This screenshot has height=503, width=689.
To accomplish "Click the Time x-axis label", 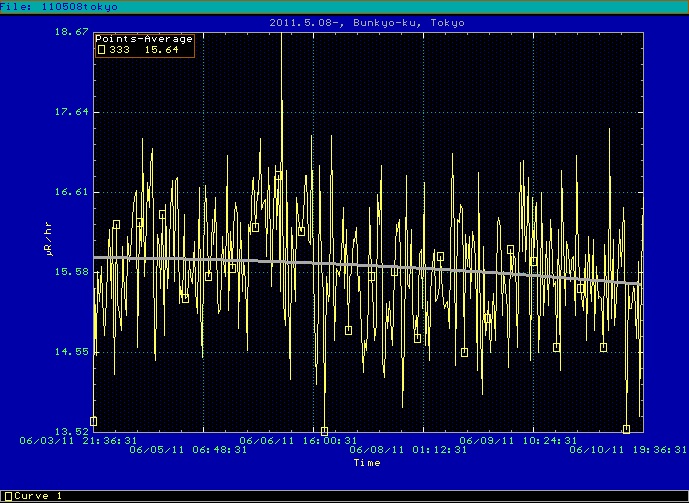I will click(x=366, y=463).
